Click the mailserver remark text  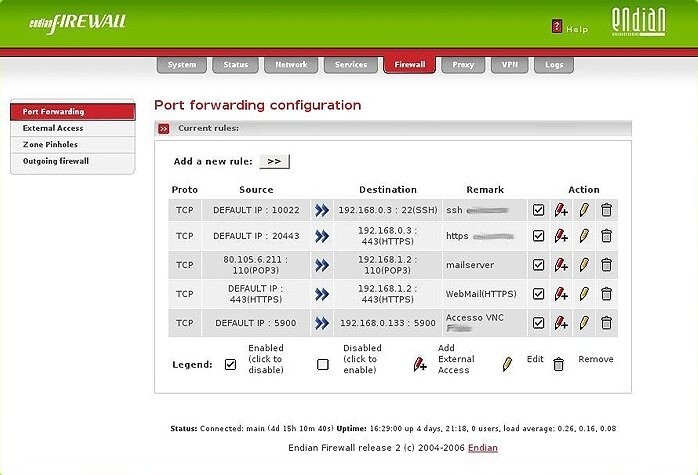470,265
